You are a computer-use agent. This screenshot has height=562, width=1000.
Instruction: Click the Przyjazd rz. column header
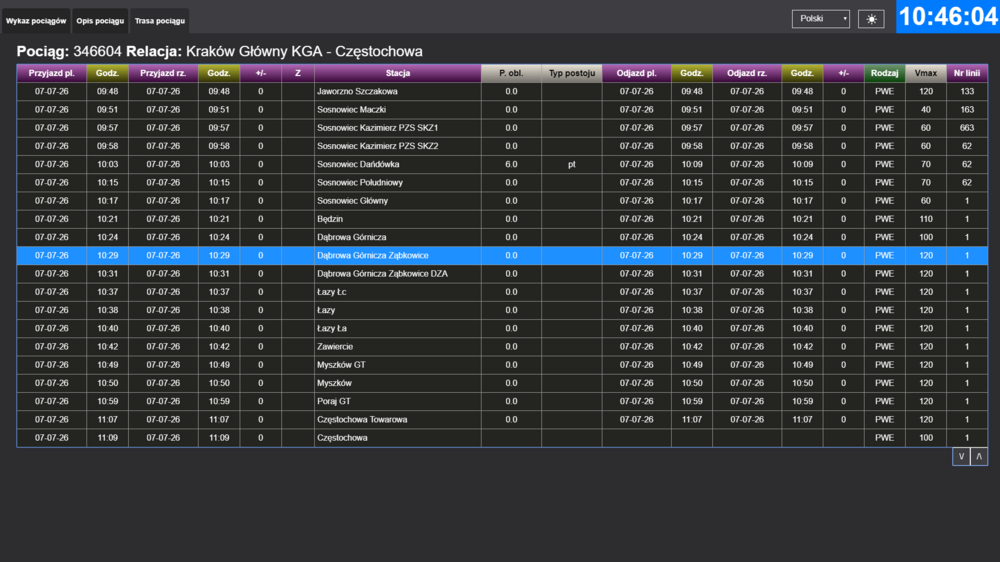click(x=163, y=73)
